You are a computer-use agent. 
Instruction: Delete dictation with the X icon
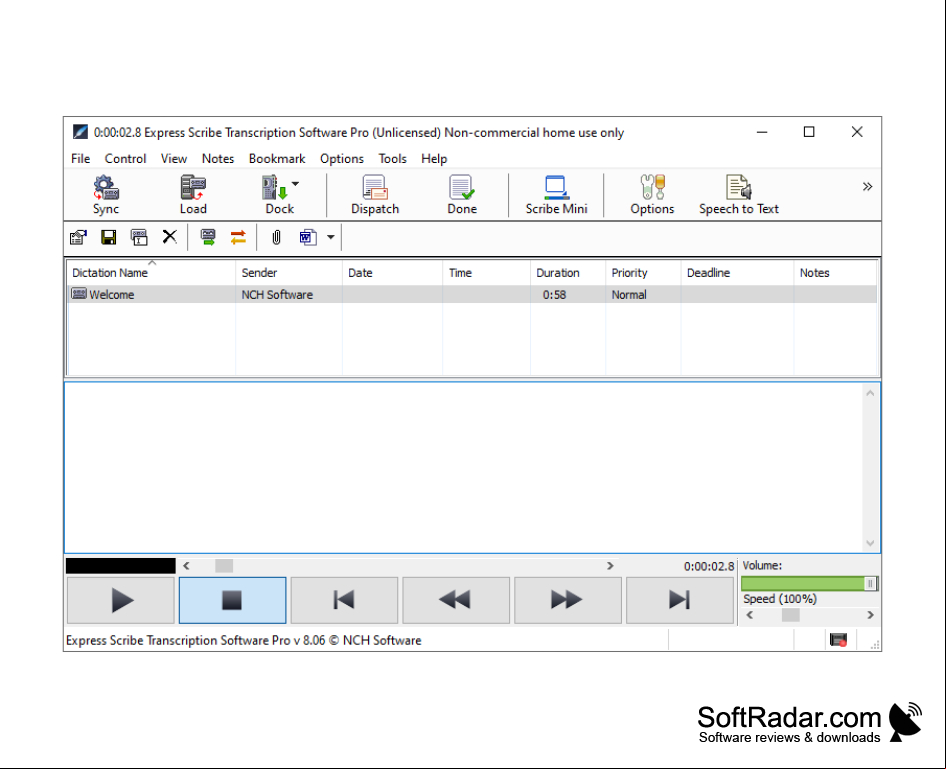tap(170, 236)
